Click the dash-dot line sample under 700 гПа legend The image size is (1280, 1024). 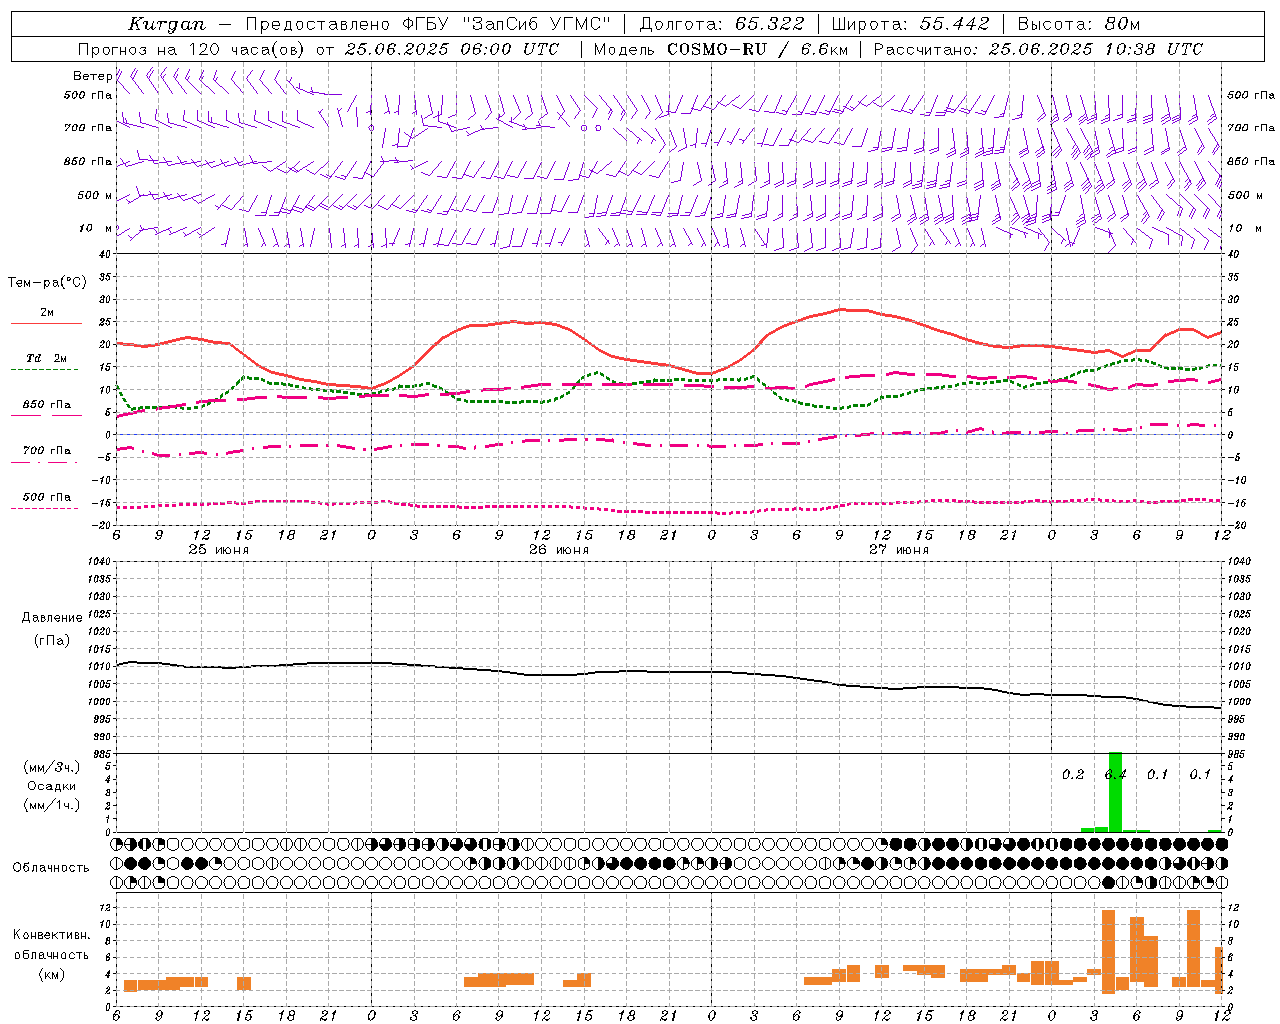click(46, 463)
